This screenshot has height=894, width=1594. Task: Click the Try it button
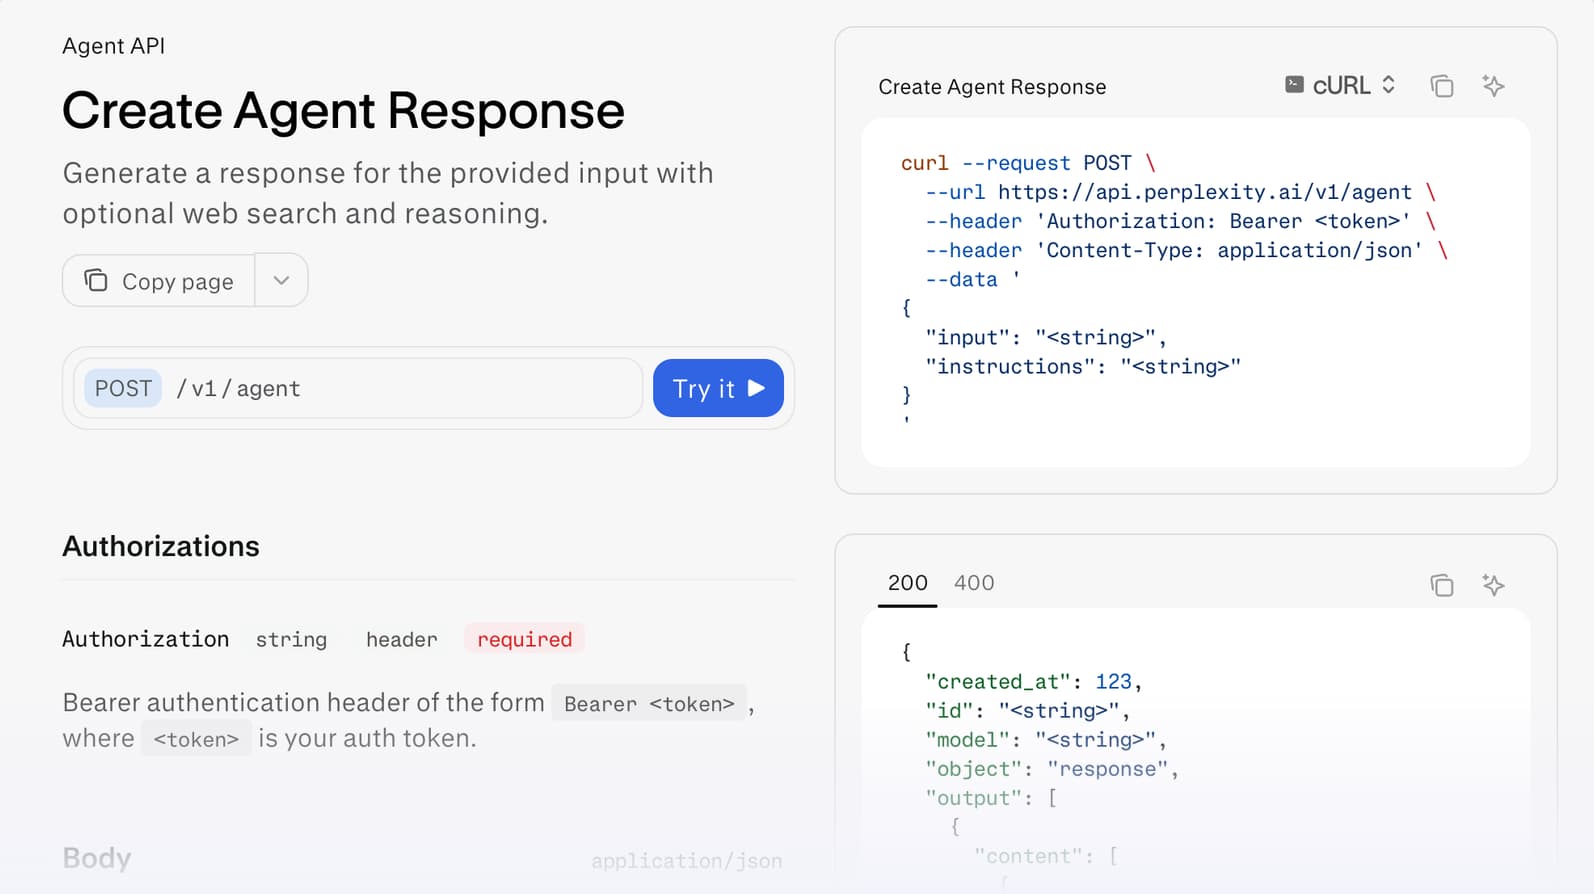tap(718, 388)
